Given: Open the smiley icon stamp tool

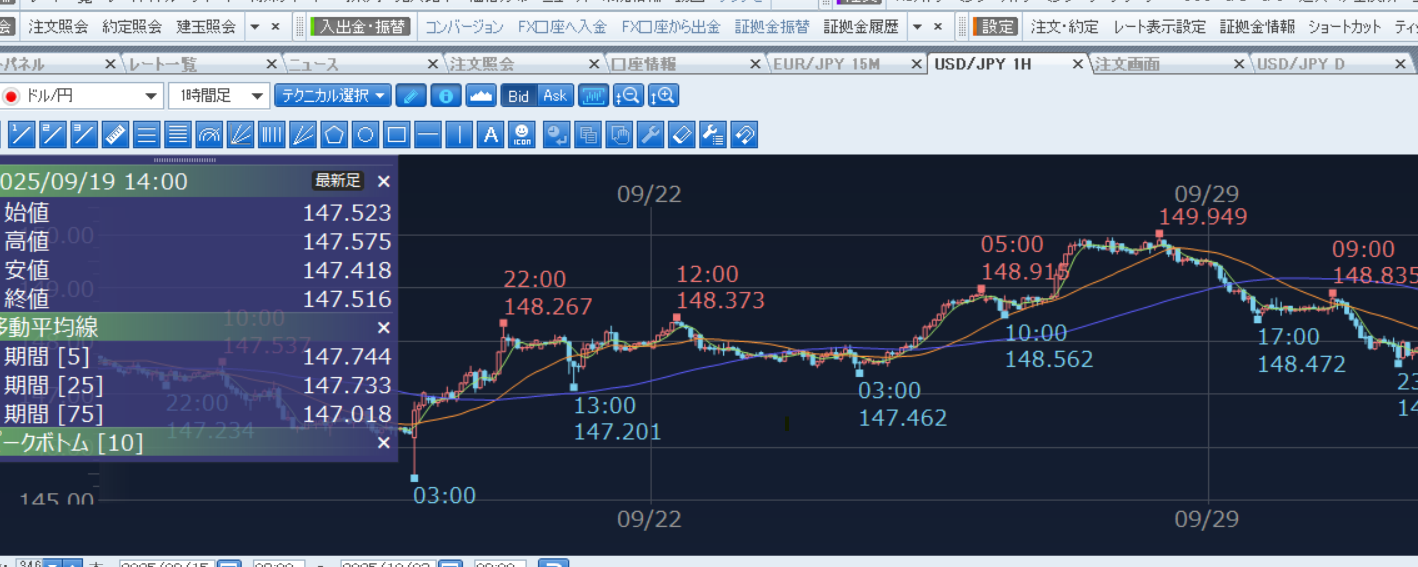Looking at the screenshot, I should pos(521,135).
